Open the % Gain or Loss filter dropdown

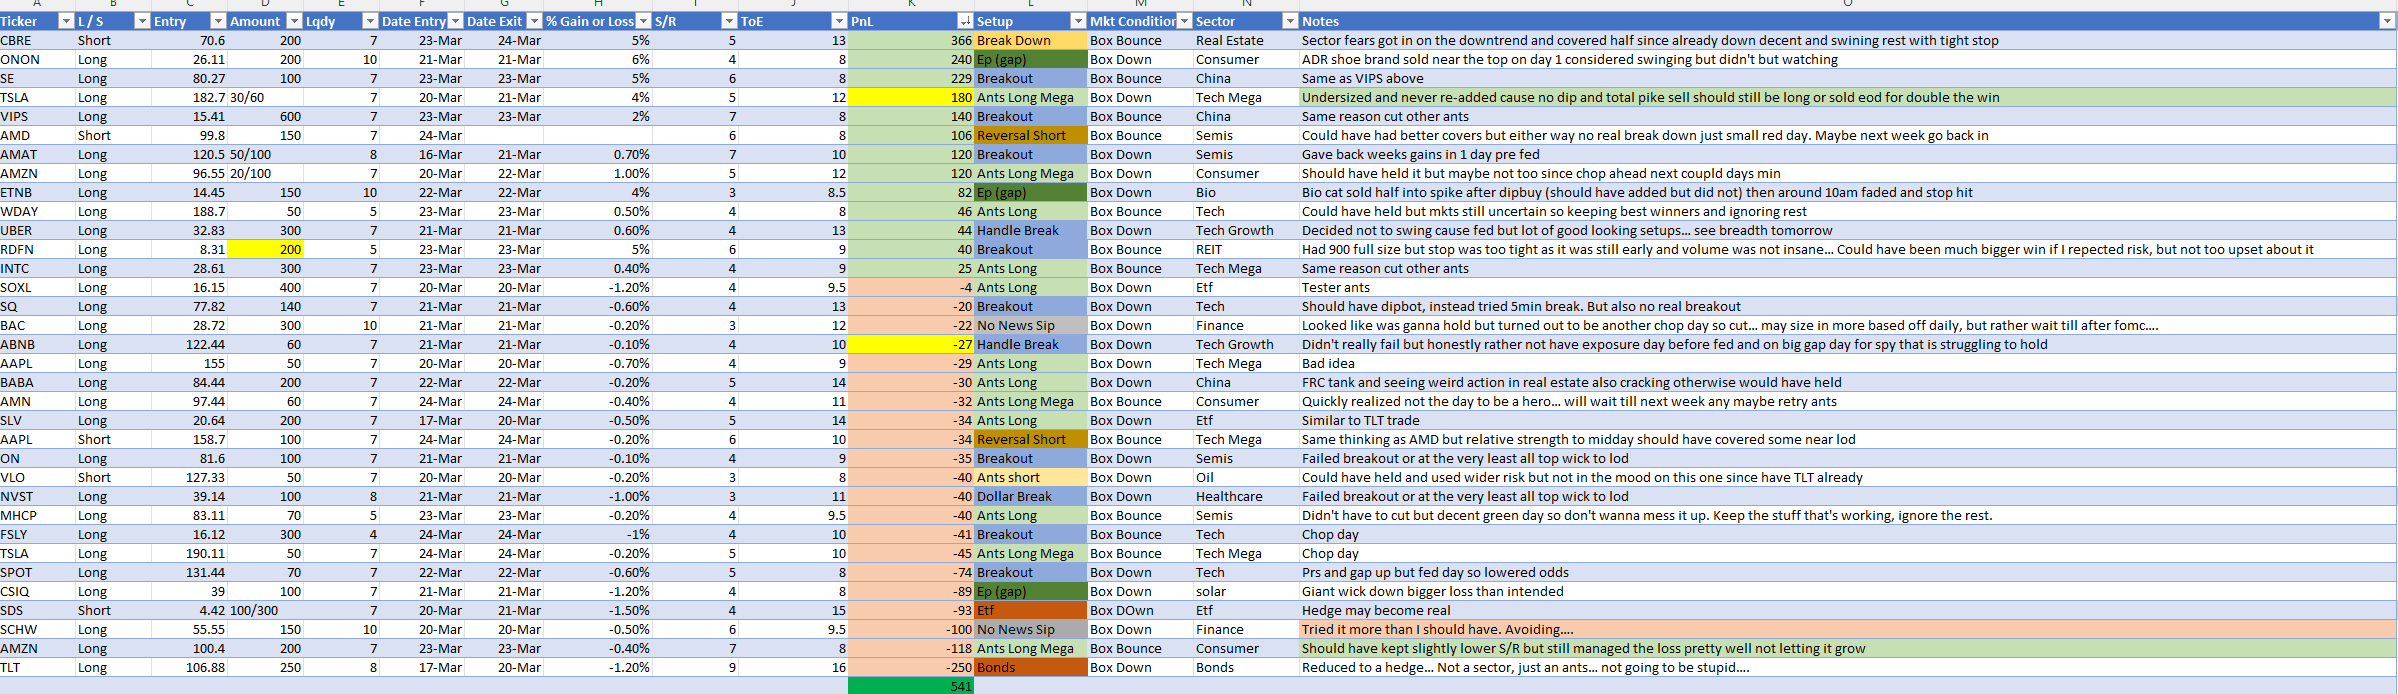pyautogui.click(x=643, y=21)
